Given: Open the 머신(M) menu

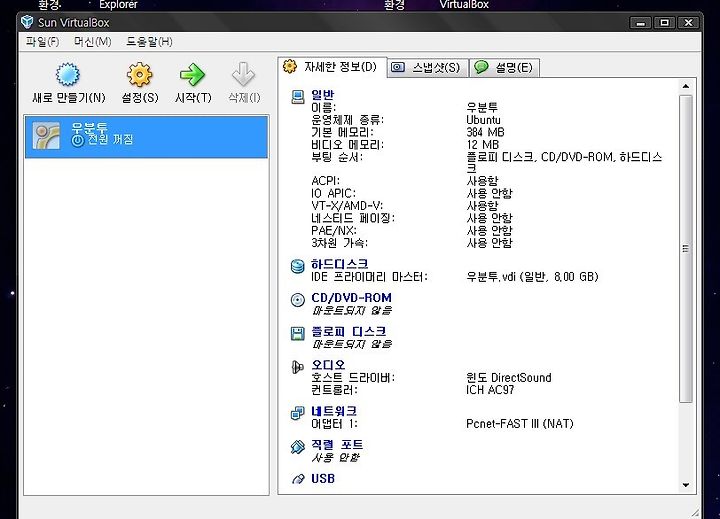Looking at the screenshot, I should point(93,42).
